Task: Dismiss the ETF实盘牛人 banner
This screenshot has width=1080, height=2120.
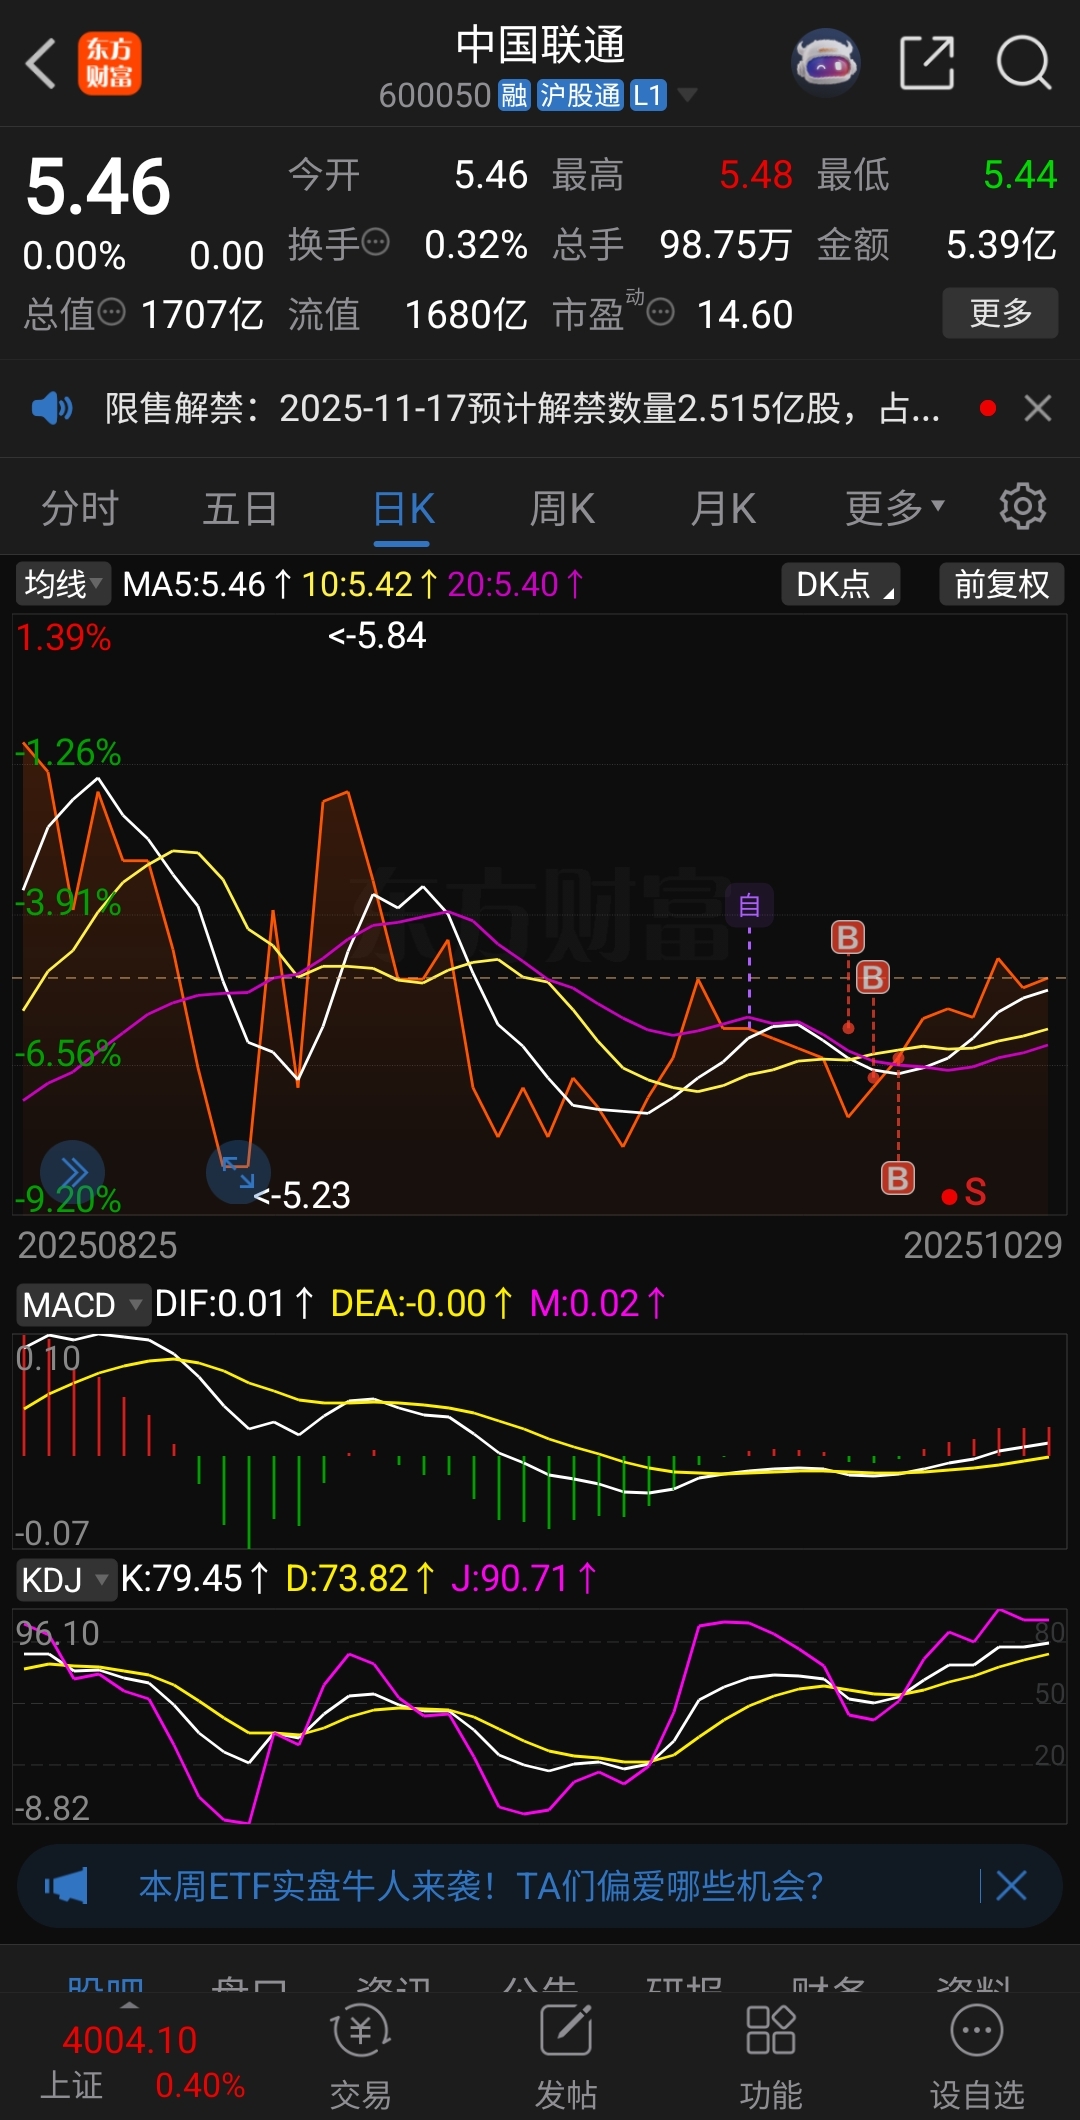Action: (x=1011, y=1886)
